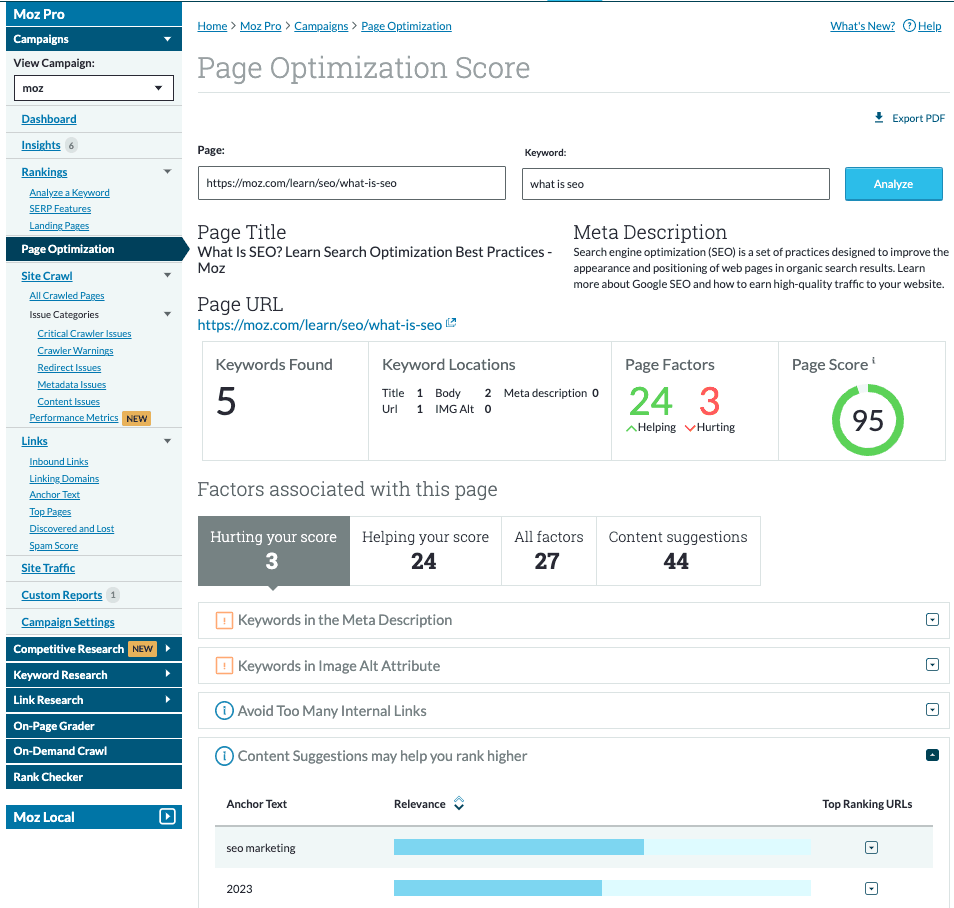This screenshot has height=908, width=954.
Task: Click the Help question mark icon
Action: coord(909,26)
